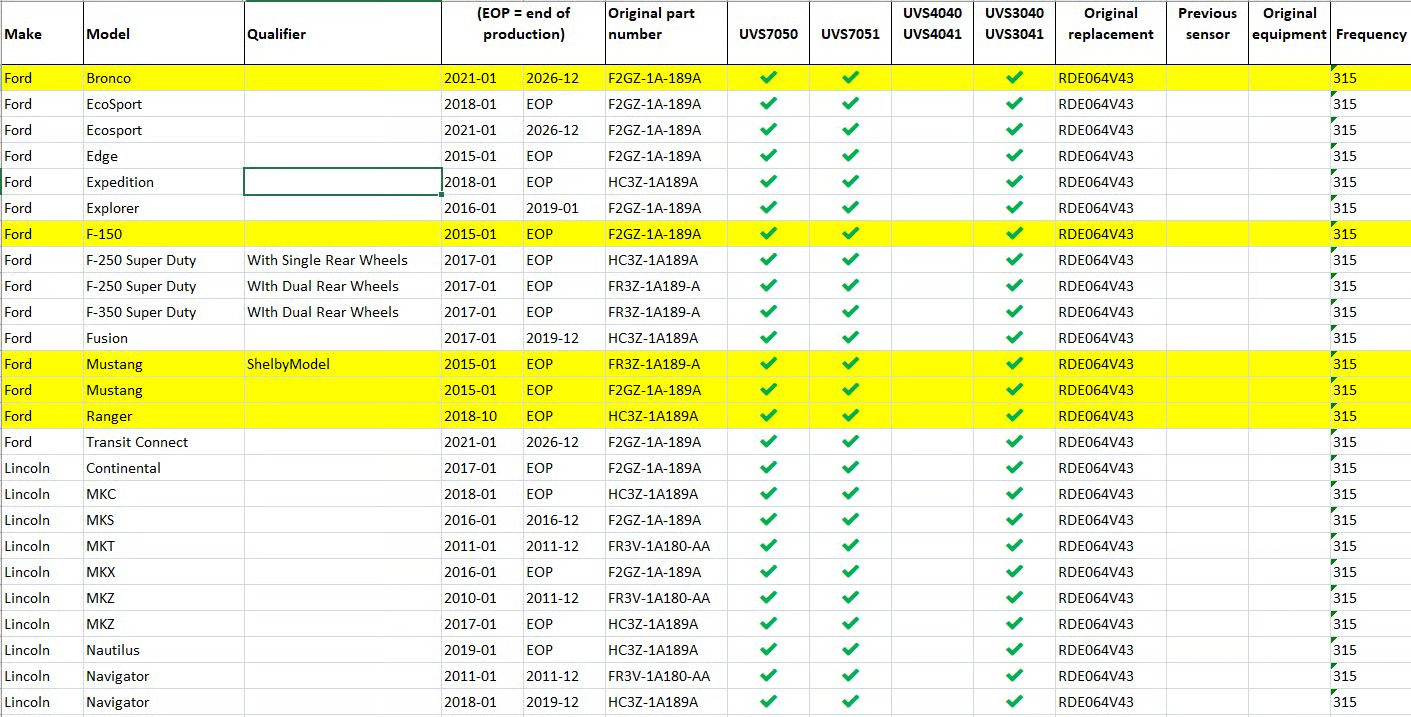Select the UVS7051 column header
This screenshot has height=717, width=1411.
850,34
